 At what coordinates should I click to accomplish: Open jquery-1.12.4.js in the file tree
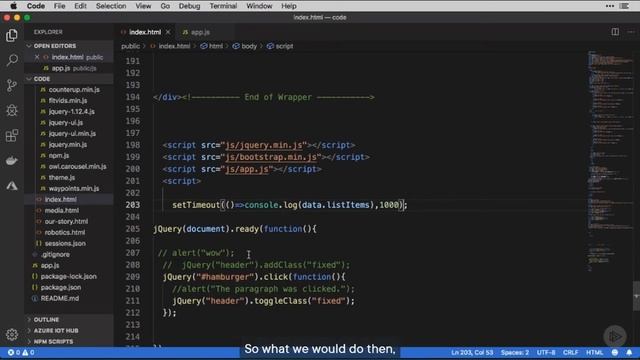[x=71, y=111]
